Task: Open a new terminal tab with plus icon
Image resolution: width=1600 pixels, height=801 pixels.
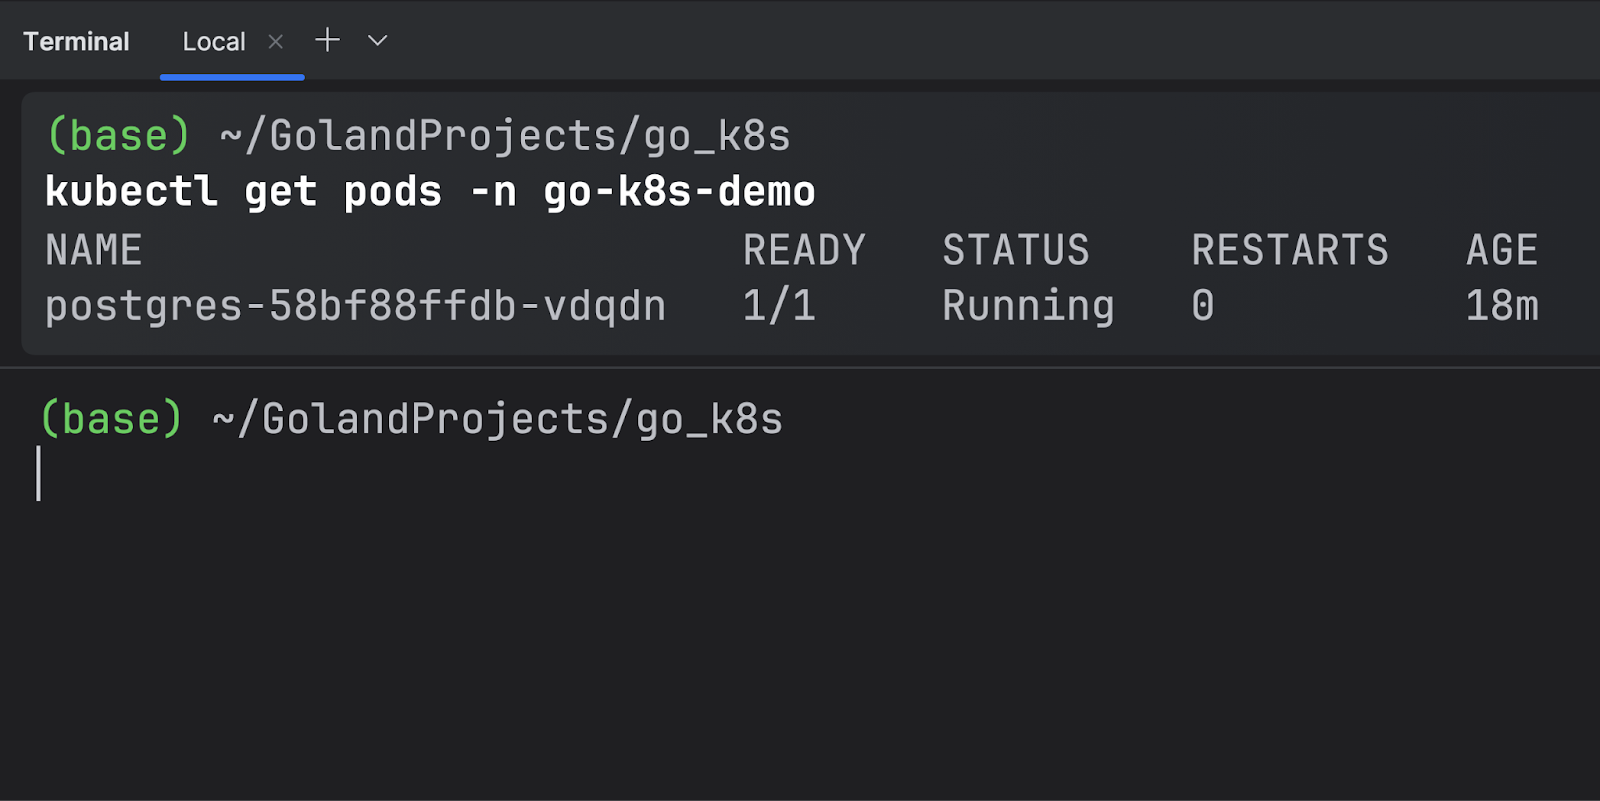Action: (327, 40)
